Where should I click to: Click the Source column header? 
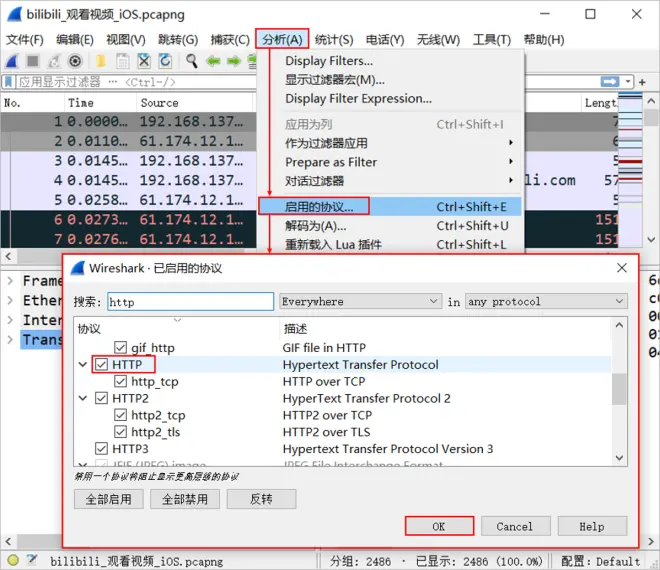[195, 103]
